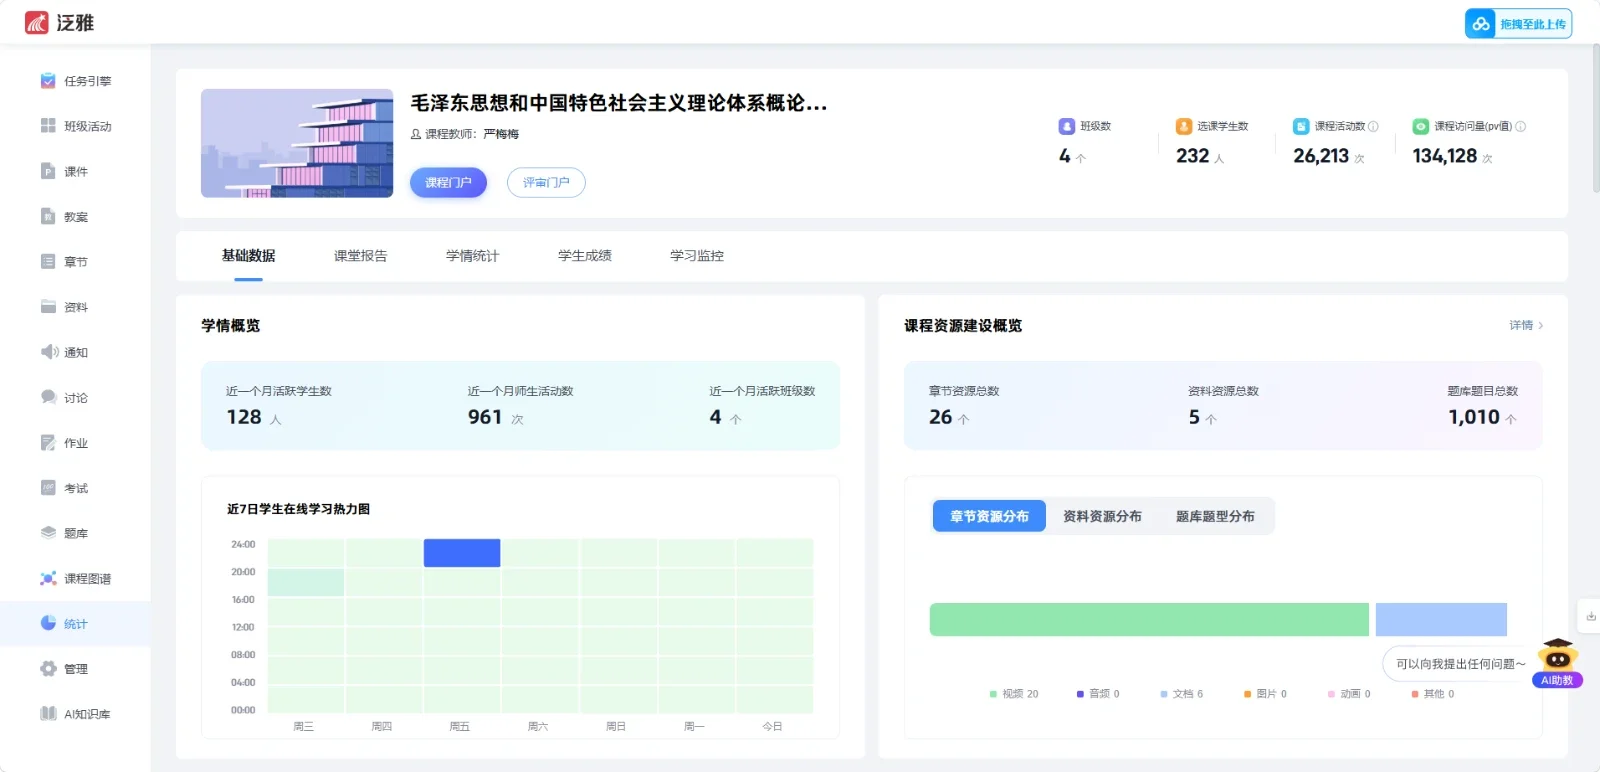
Task: Select the 题库题型分布 chart tab
Action: [1215, 516]
